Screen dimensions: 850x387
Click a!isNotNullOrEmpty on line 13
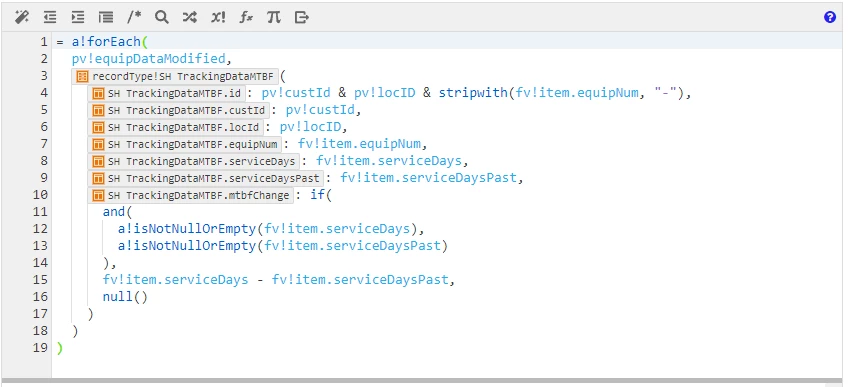click(x=186, y=246)
